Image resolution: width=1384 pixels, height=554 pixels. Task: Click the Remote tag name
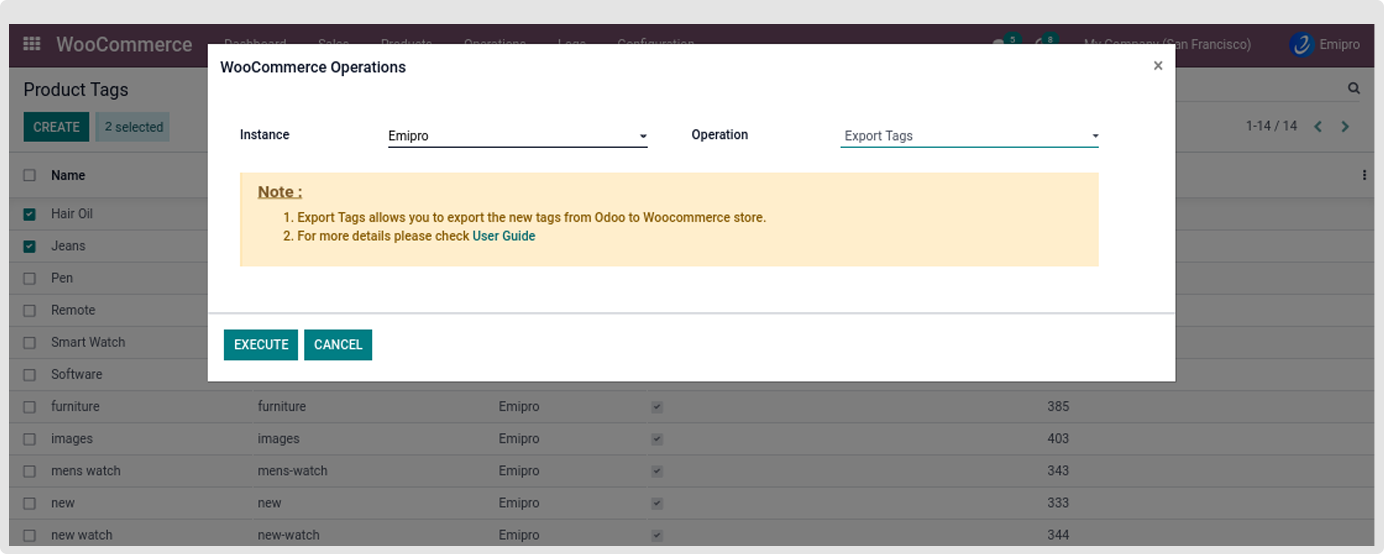point(73,310)
